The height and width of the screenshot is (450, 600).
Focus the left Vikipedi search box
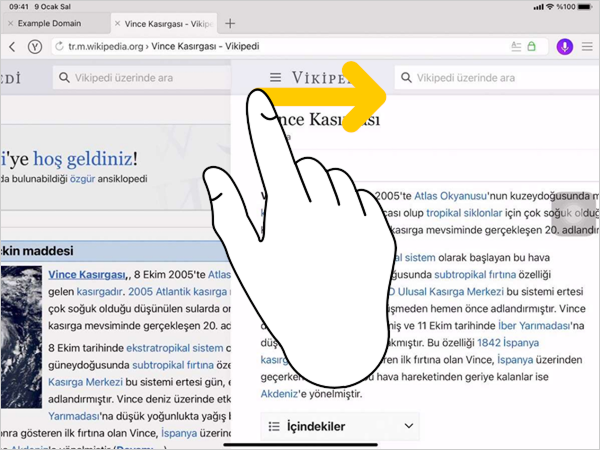point(140,77)
